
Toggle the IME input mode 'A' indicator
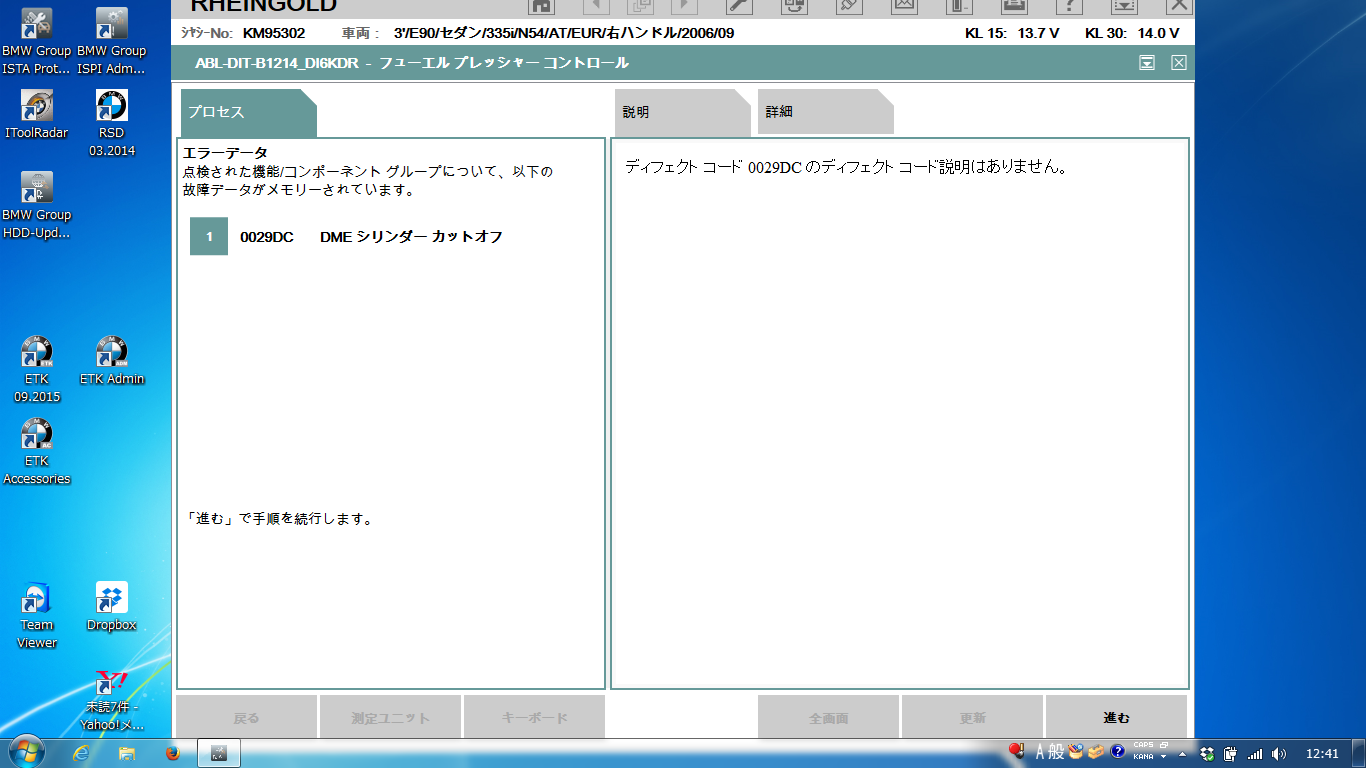pyautogui.click(x=1041, y=753)
